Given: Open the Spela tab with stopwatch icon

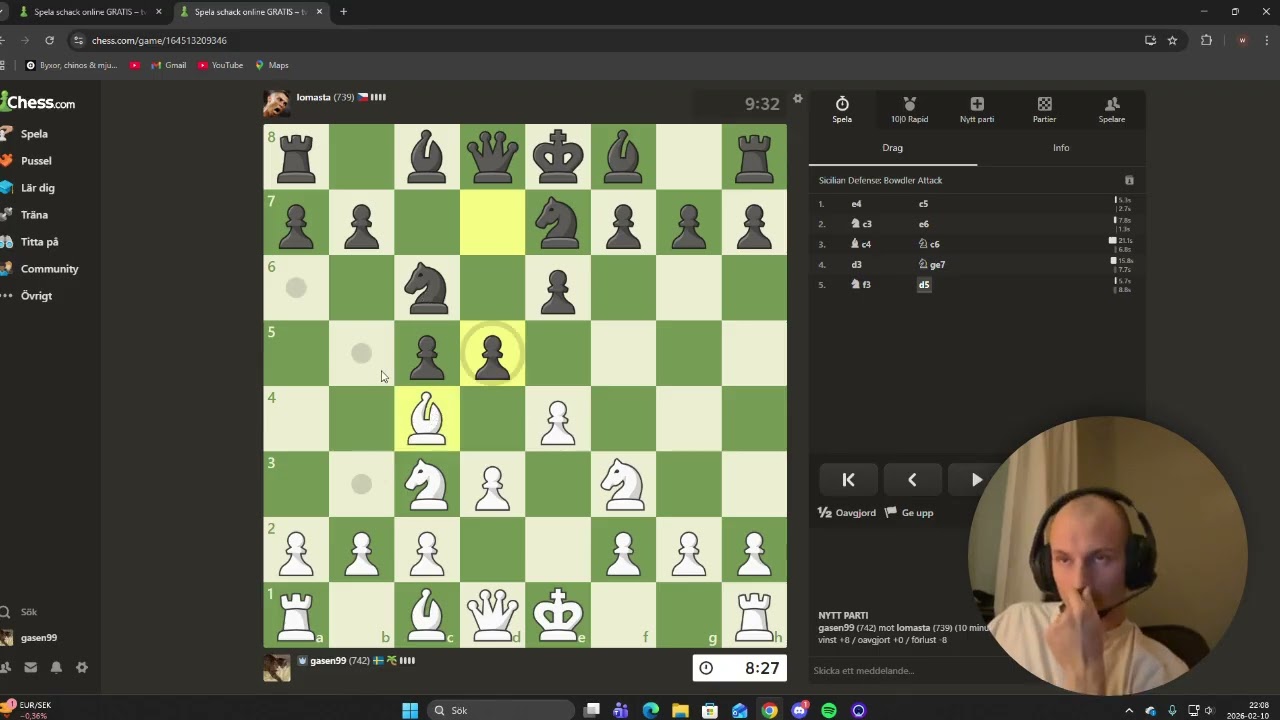Looking at the screenshot, I should (x=842, y=110).
